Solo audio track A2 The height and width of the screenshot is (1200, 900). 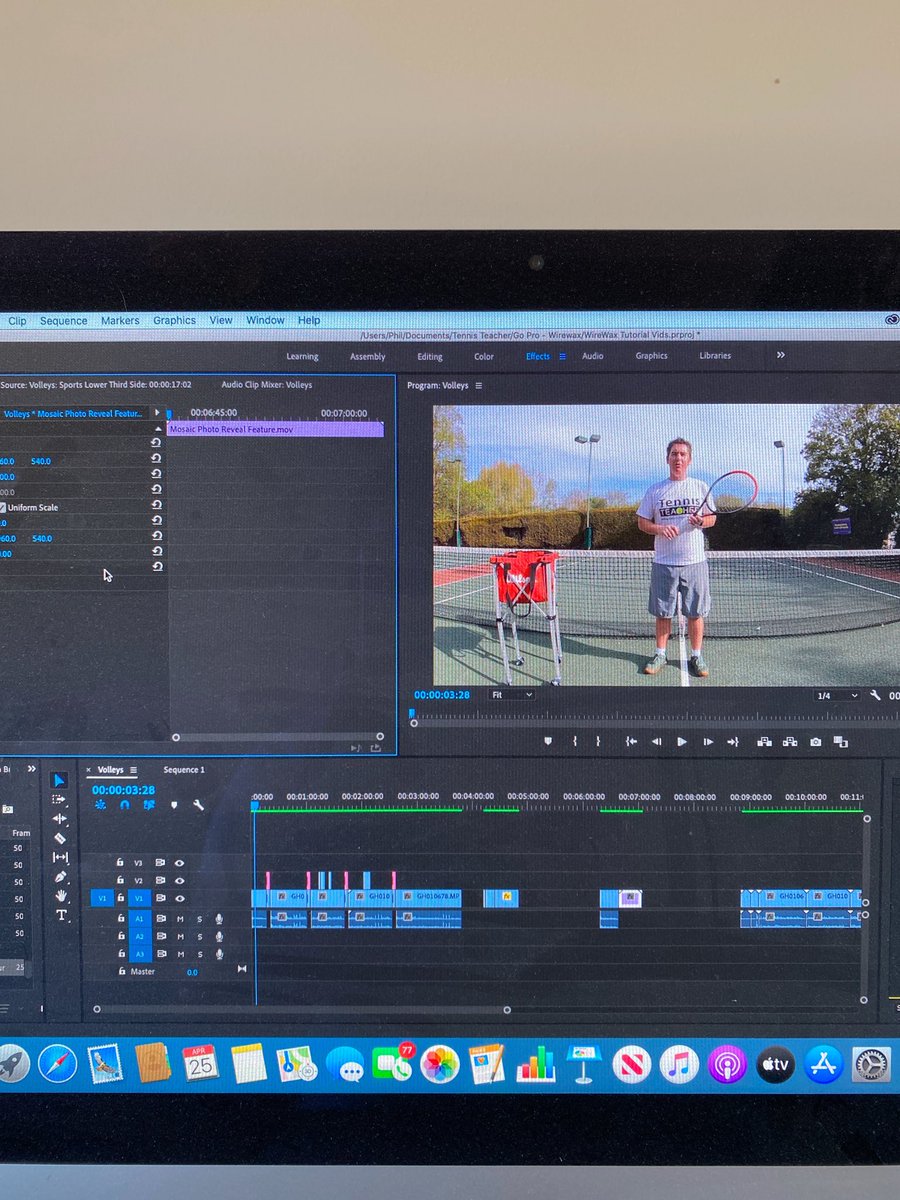[199, 936]
